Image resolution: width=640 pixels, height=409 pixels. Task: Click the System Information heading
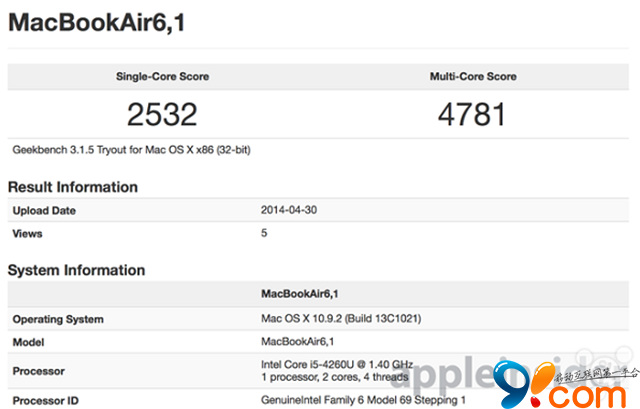(76, 270)
